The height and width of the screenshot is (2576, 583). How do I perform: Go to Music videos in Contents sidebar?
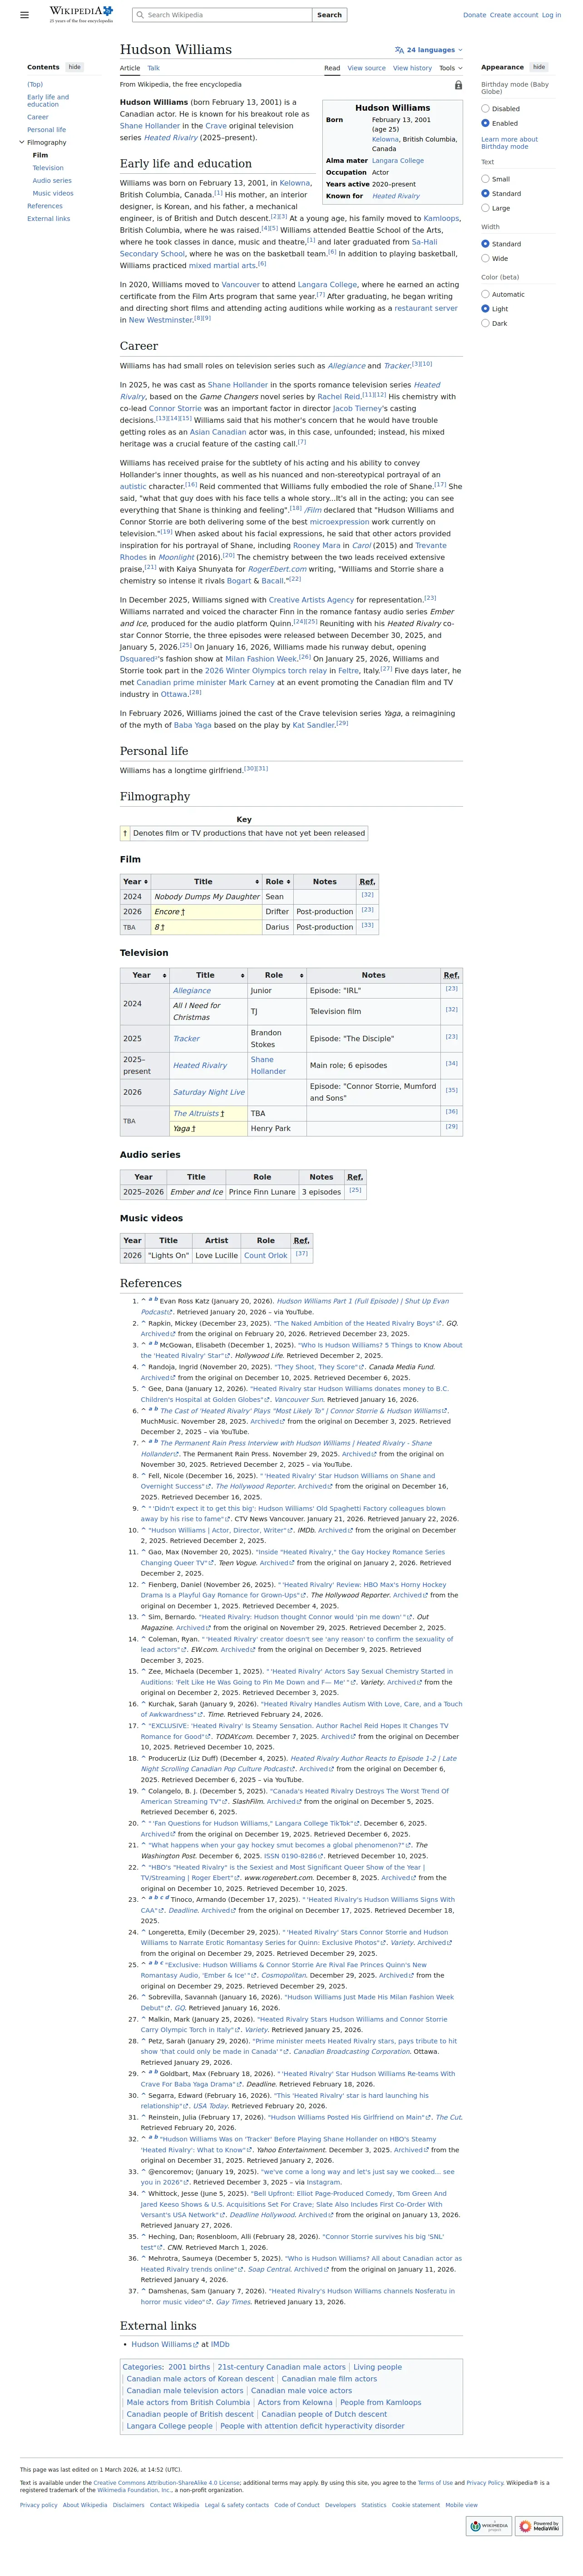(x=53, y=193)
